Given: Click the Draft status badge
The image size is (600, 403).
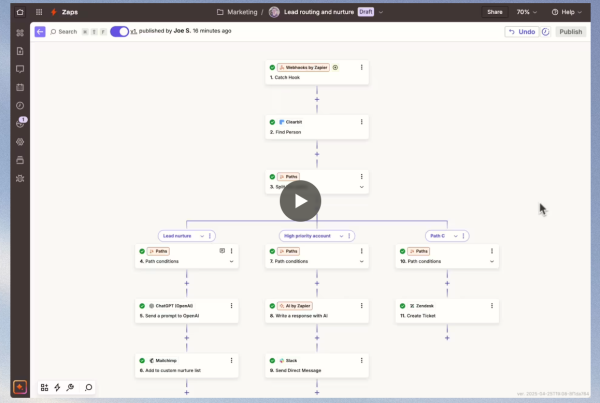Looking at the screenshot, I should coord(366,12).
